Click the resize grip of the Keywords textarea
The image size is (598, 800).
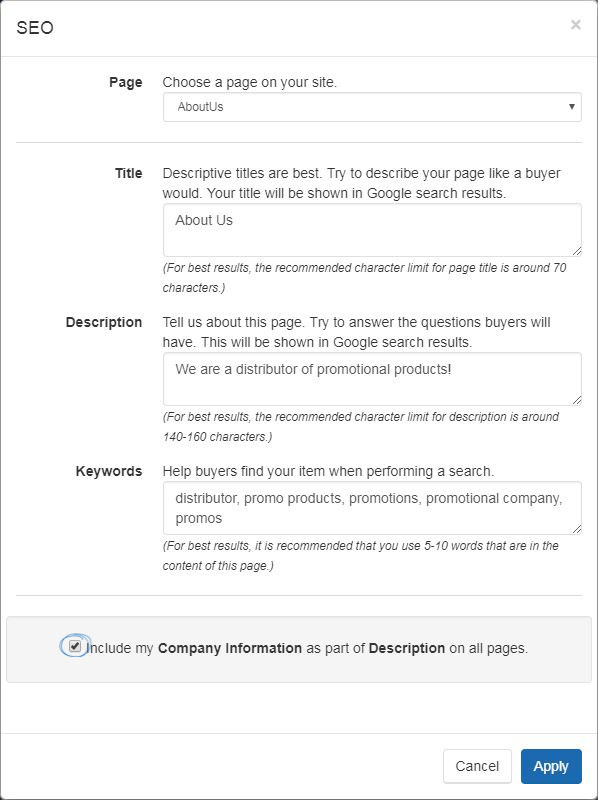coord(577,529)
